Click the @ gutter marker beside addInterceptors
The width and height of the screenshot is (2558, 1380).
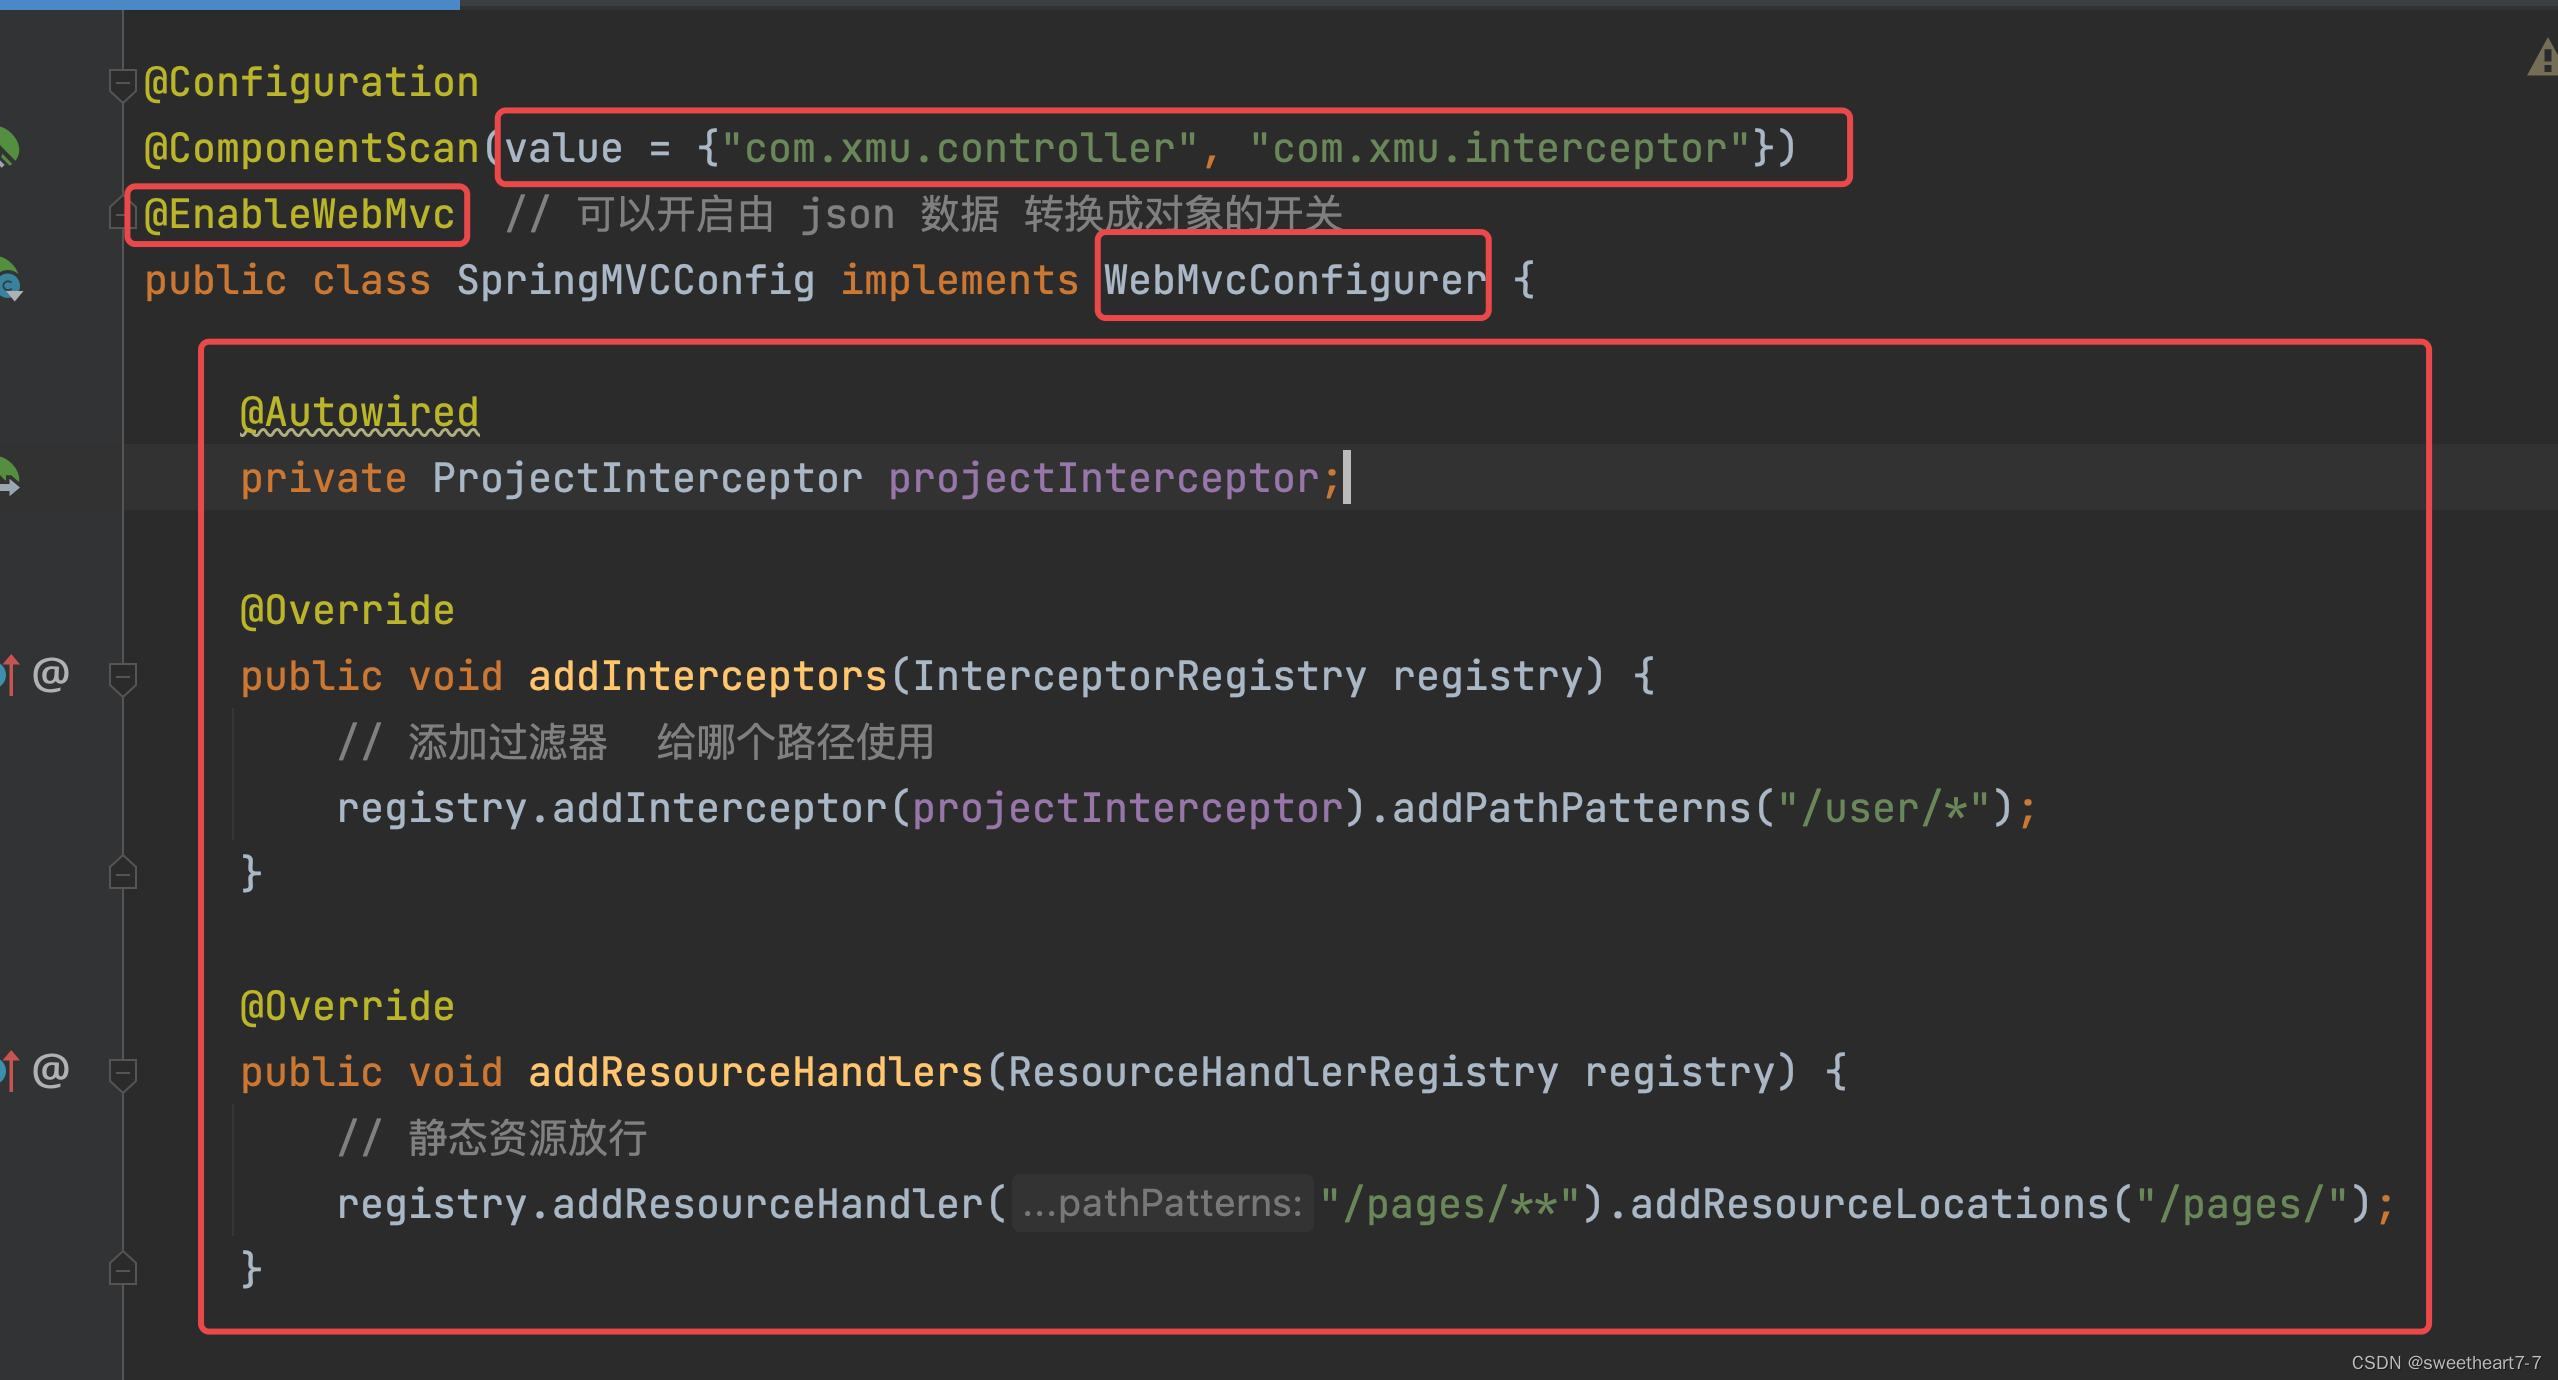click(x=51, y=674)
